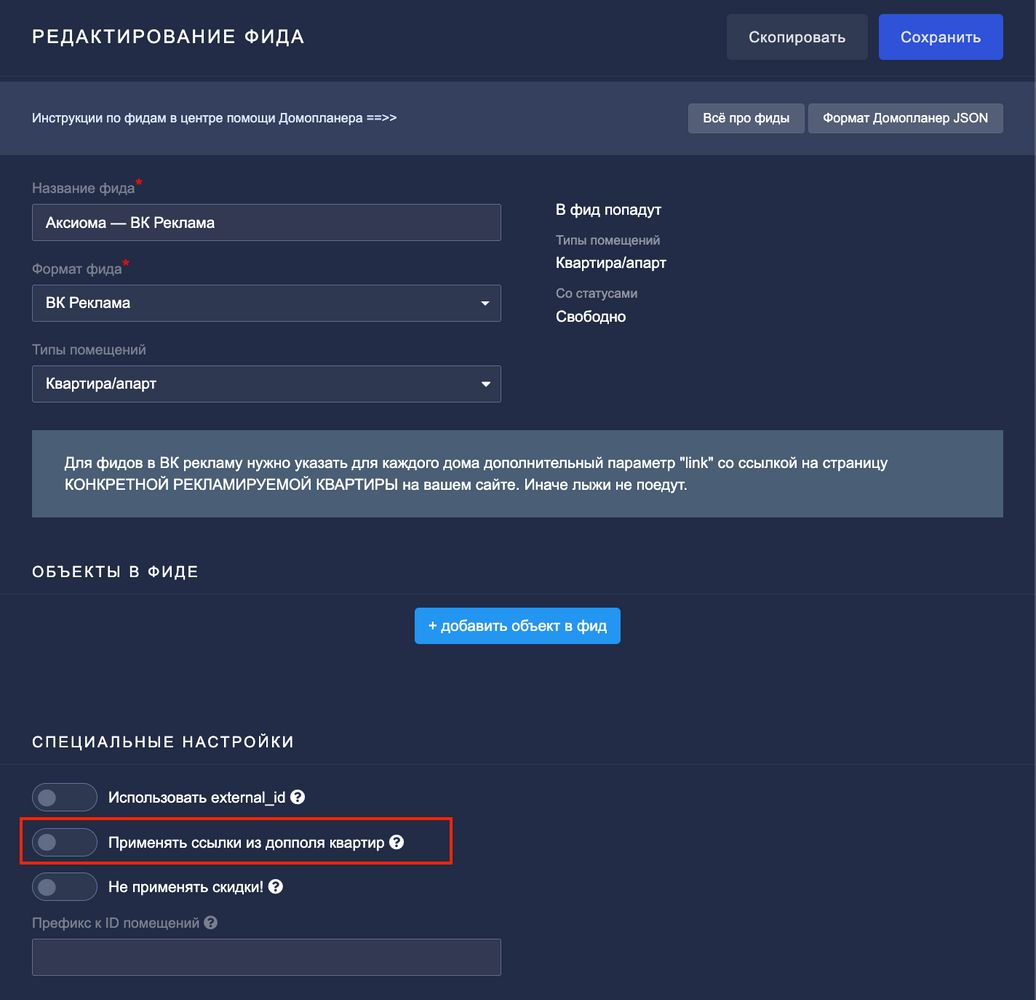Viewport: 1036px width, 1000px height.
Task: Expand the 'Типы помещений' dropdown
Action: point(266,384)
